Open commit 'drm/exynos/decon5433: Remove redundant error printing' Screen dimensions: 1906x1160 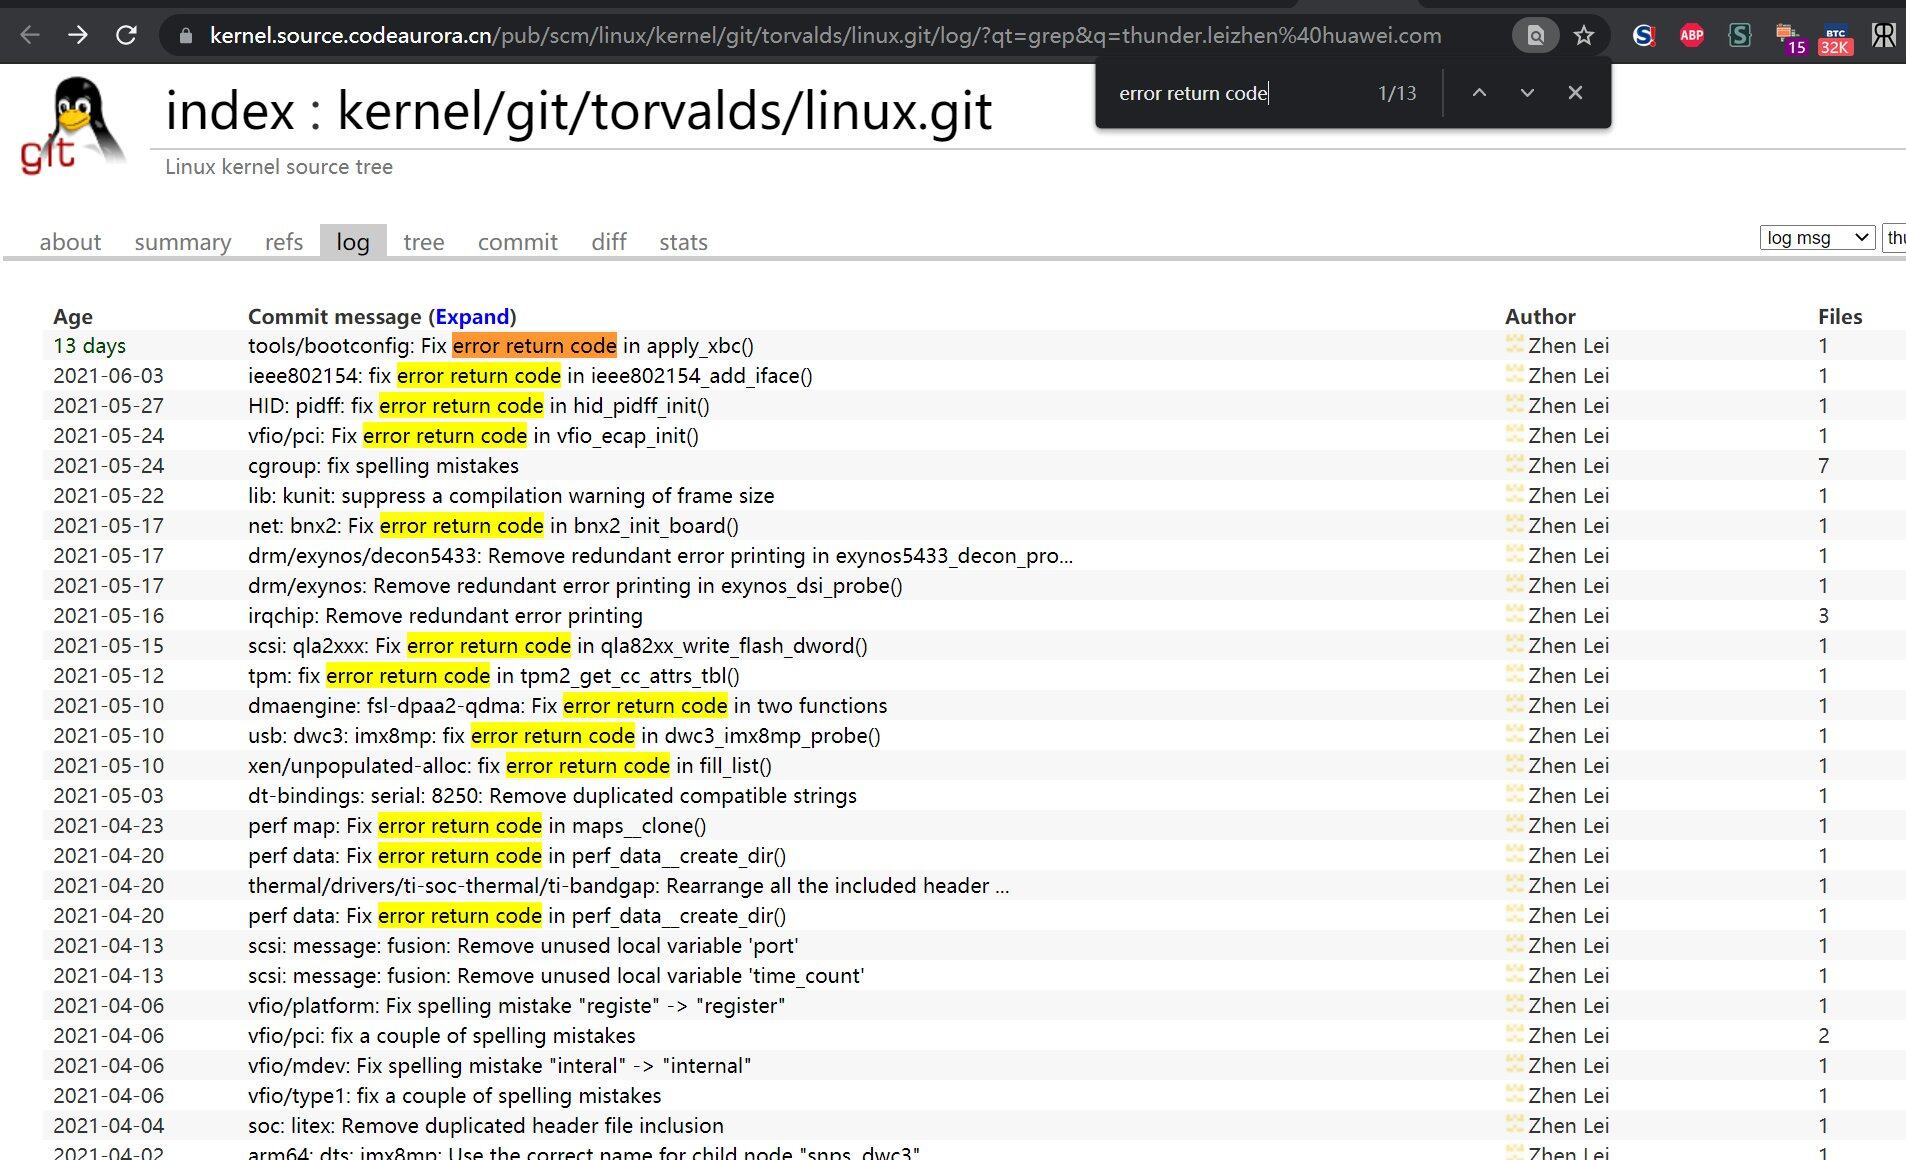click(x=660, y=556)
